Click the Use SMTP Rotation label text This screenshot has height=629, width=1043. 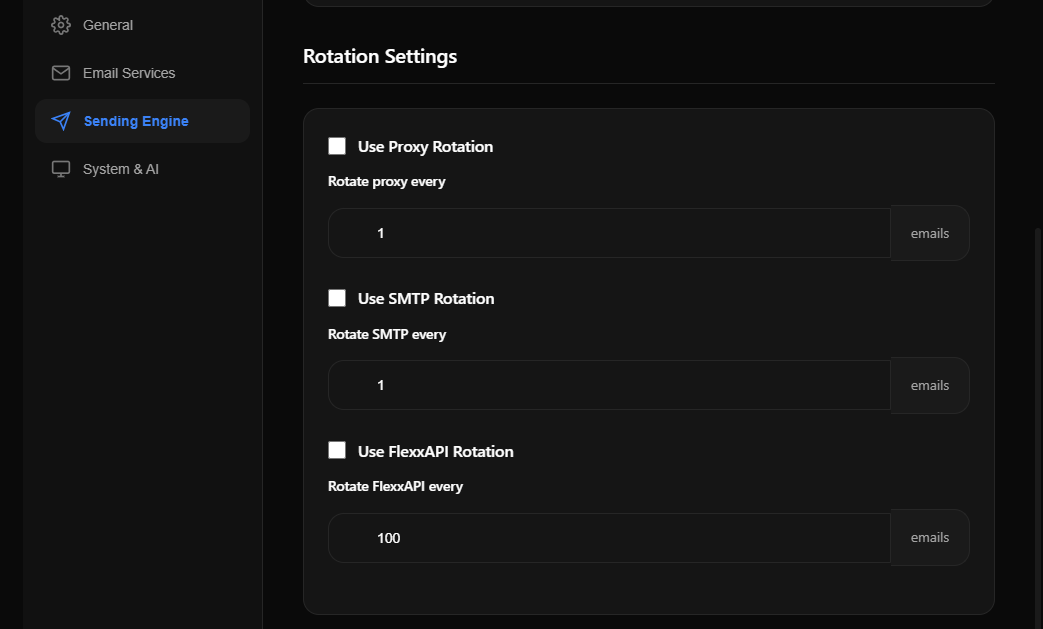[426, 297]
